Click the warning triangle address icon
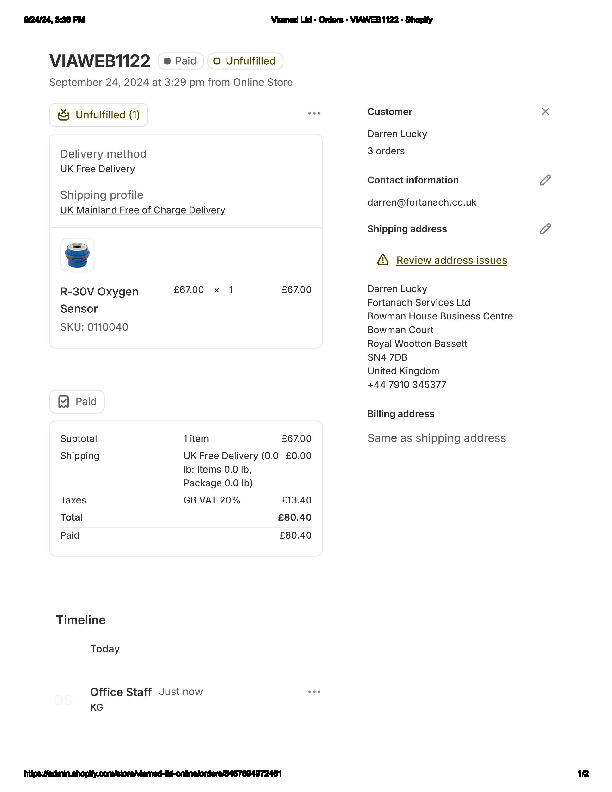The height and width of the screenshot is (792, 612). pos(382,260)
